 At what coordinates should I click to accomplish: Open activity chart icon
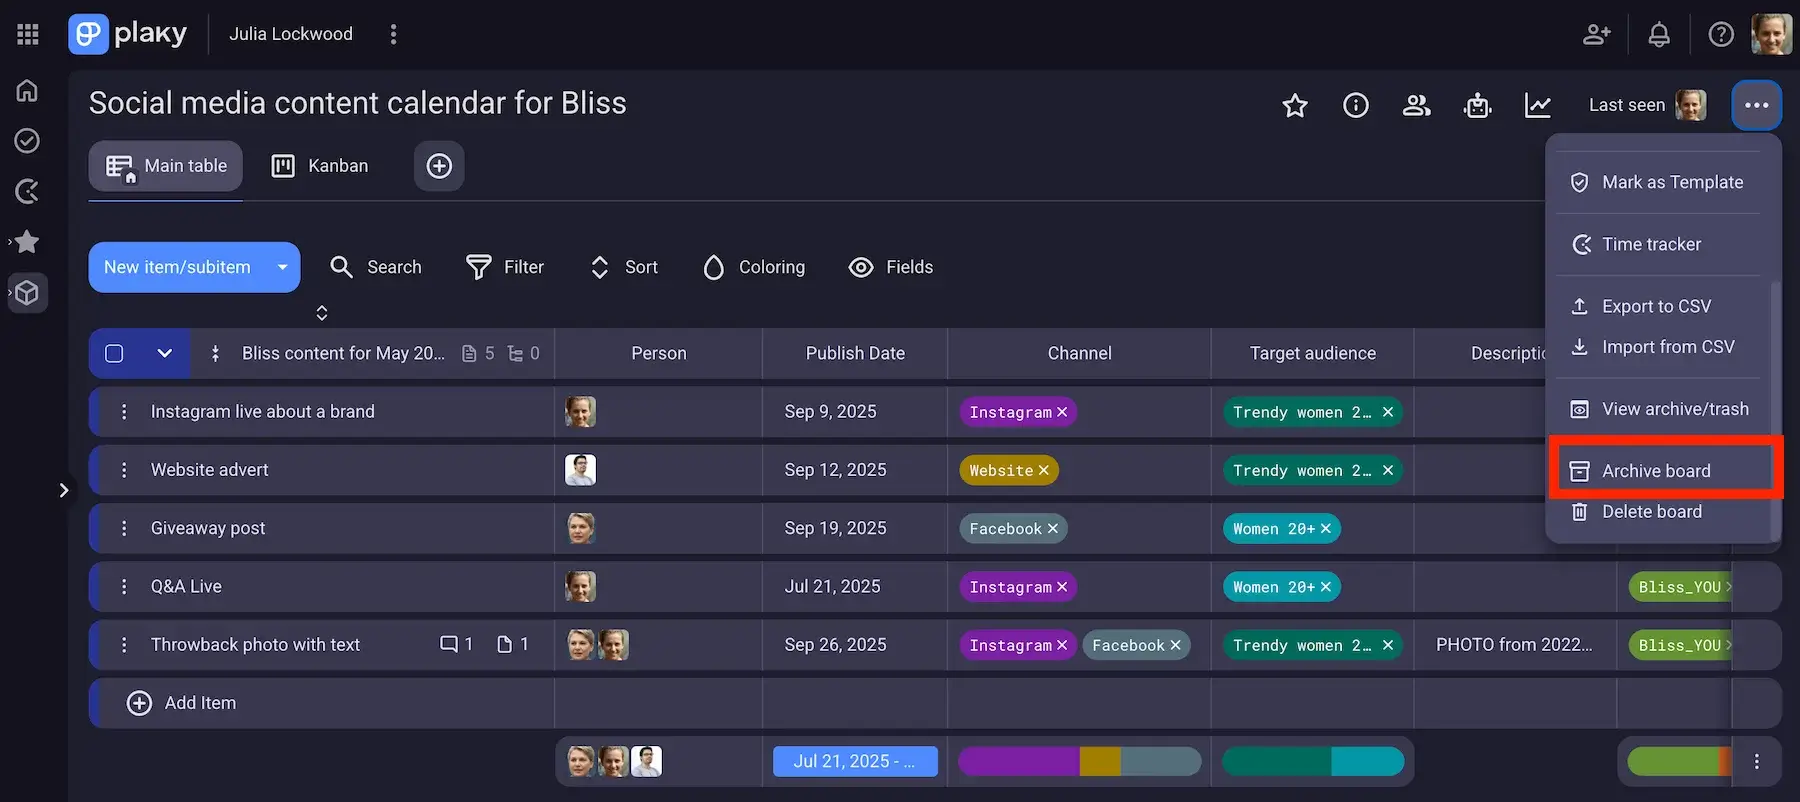1538,105
